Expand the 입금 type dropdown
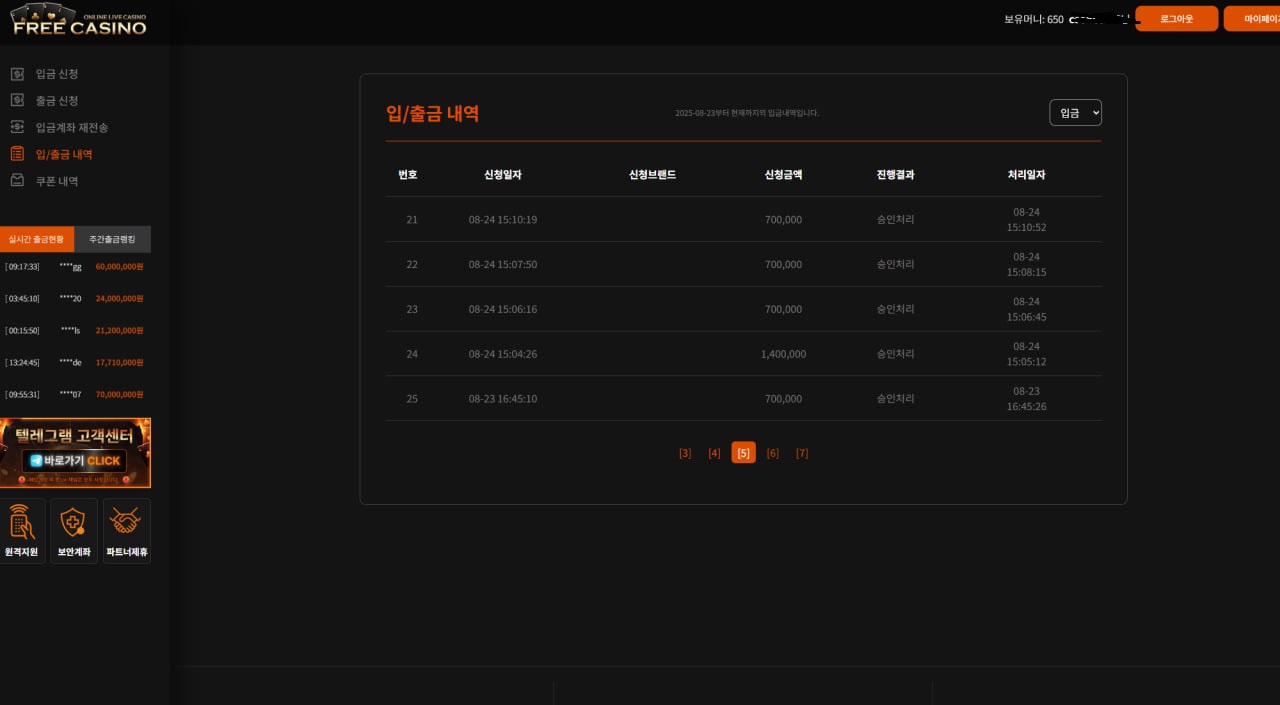Viewport: 1280px width, 705px height. point(1075,113)
